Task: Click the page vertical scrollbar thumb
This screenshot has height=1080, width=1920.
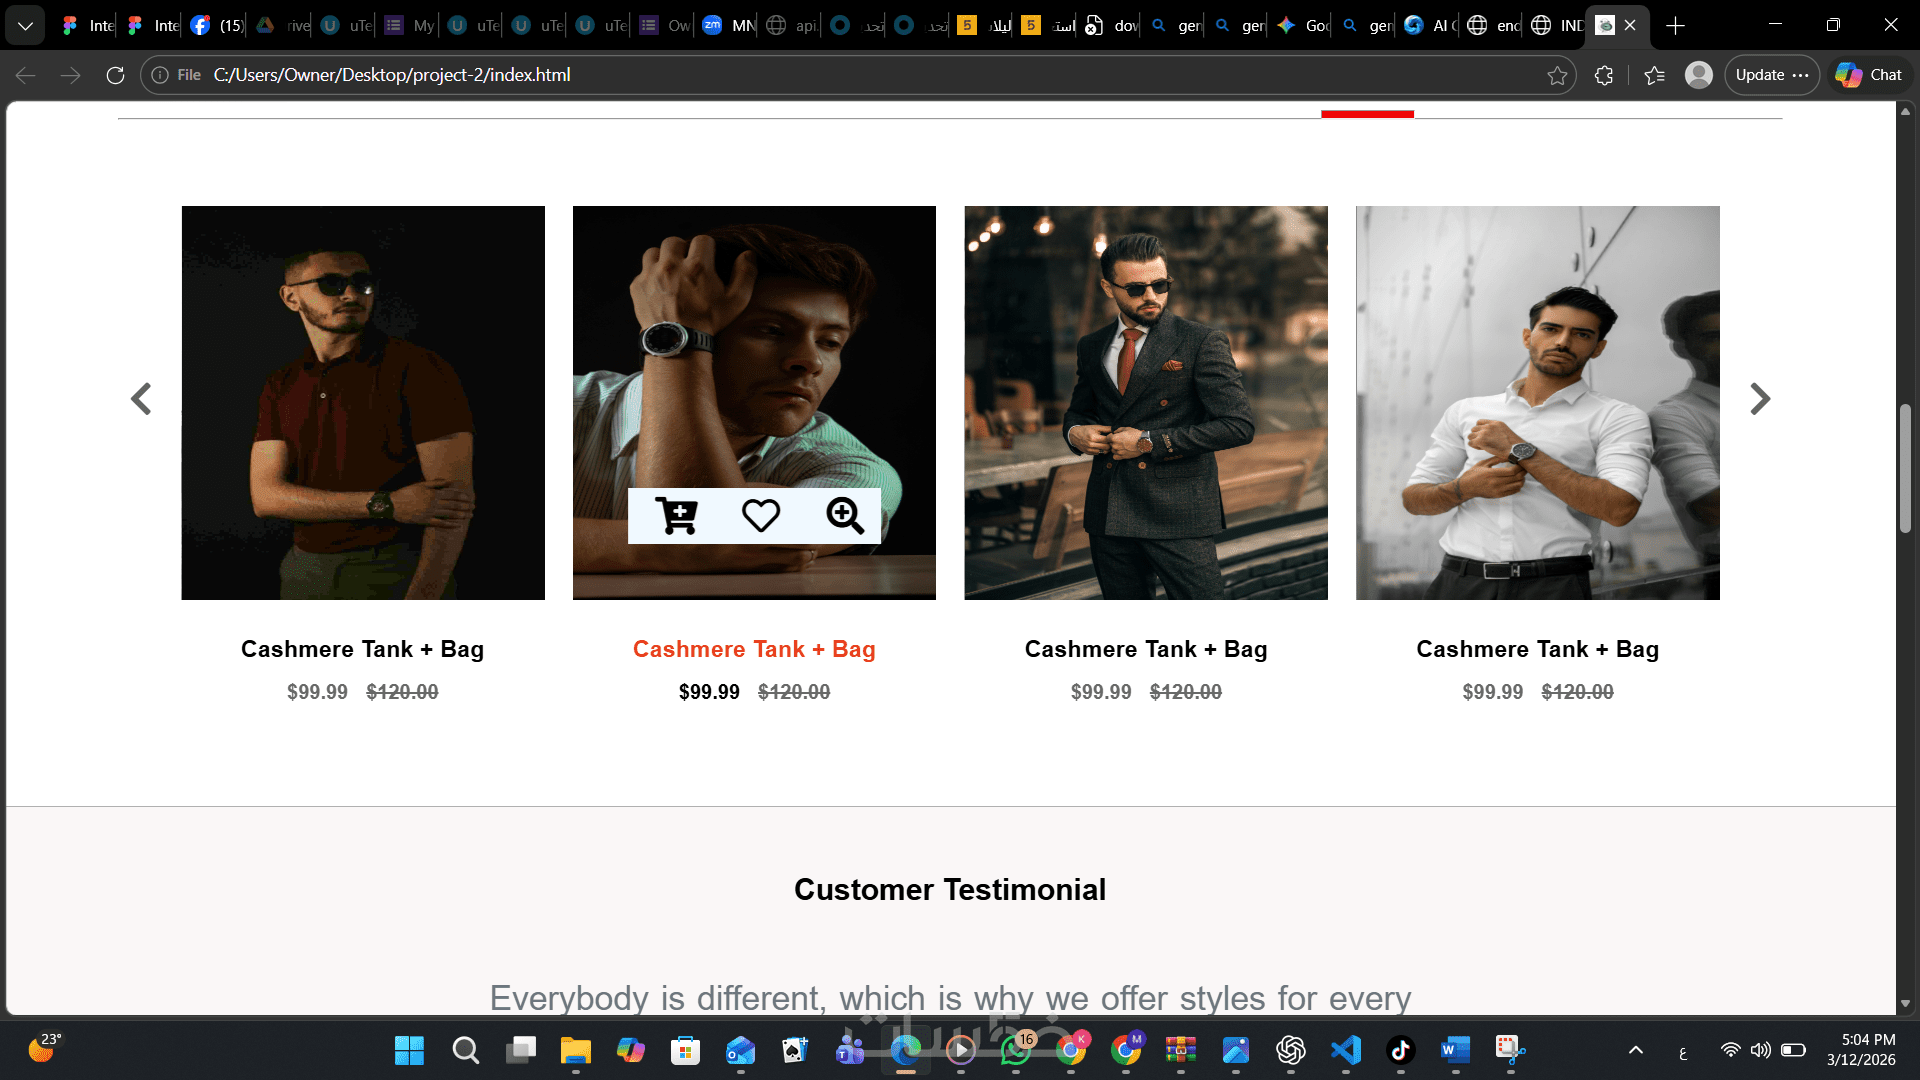Action: coord(1905,468)
